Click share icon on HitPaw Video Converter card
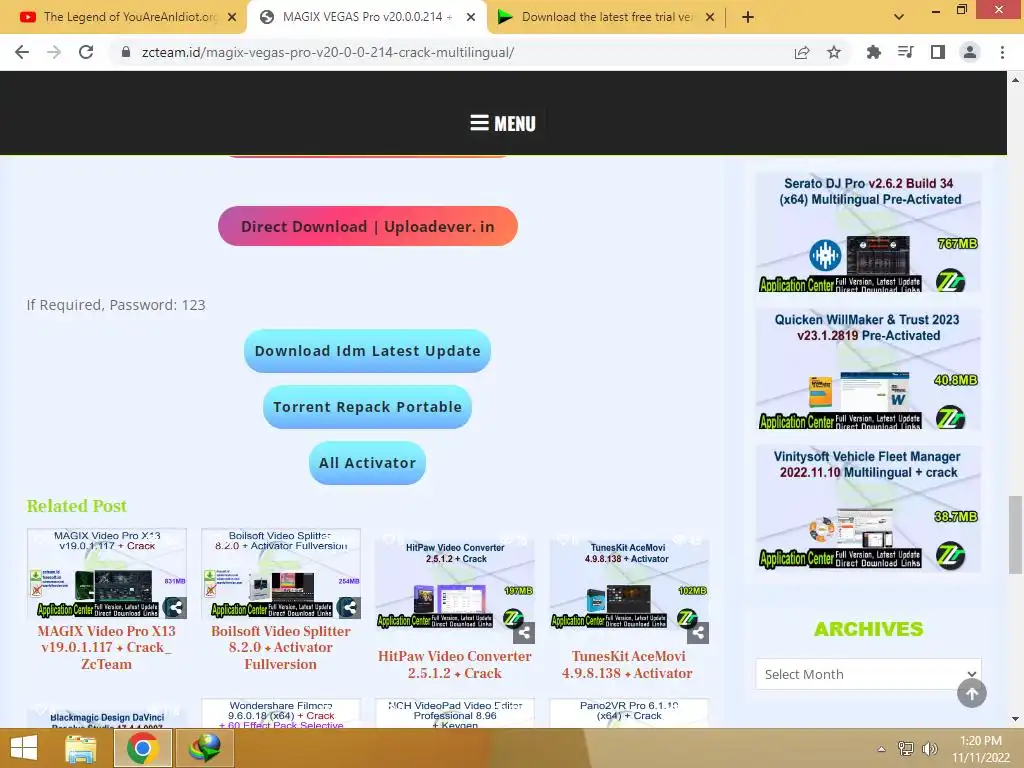The image size is (1024, 768). 524,633
